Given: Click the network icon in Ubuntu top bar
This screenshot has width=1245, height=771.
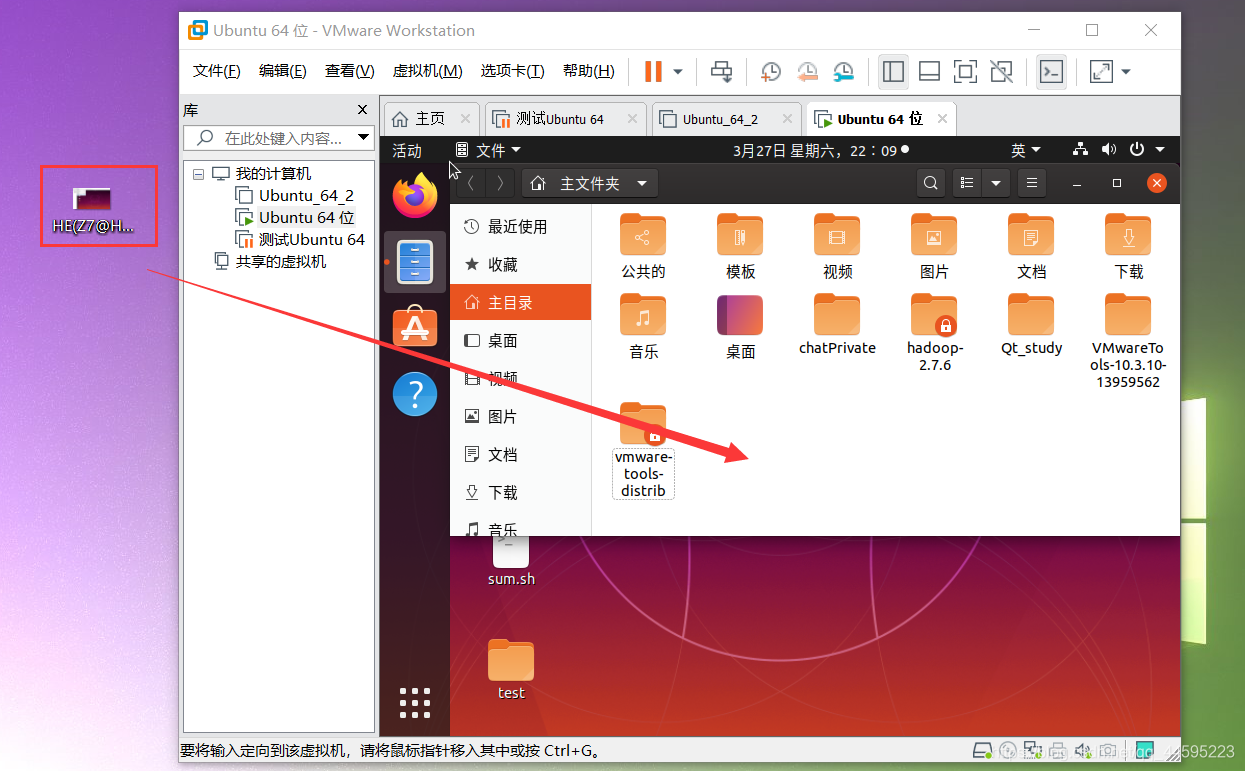Looking at the screenshot, I should point(1080,150).
